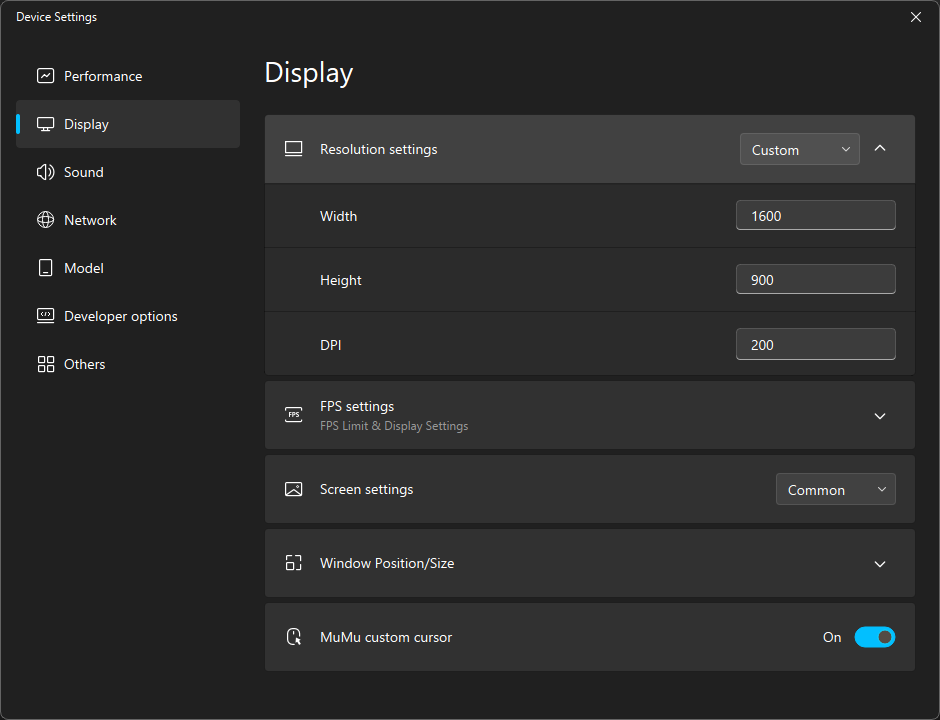Close the Device Settings window
Viewport: 940px width, 720px height.
click(915, 17)
